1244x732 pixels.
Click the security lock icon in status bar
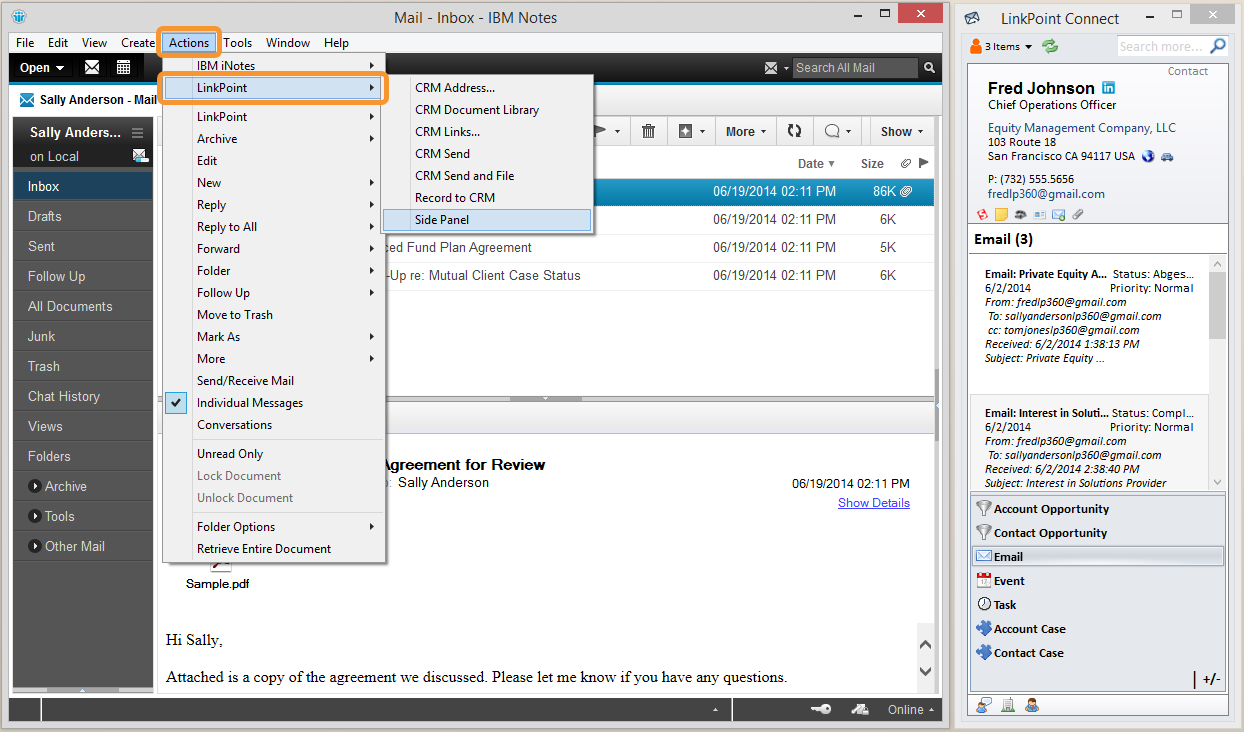coord(859,709)
